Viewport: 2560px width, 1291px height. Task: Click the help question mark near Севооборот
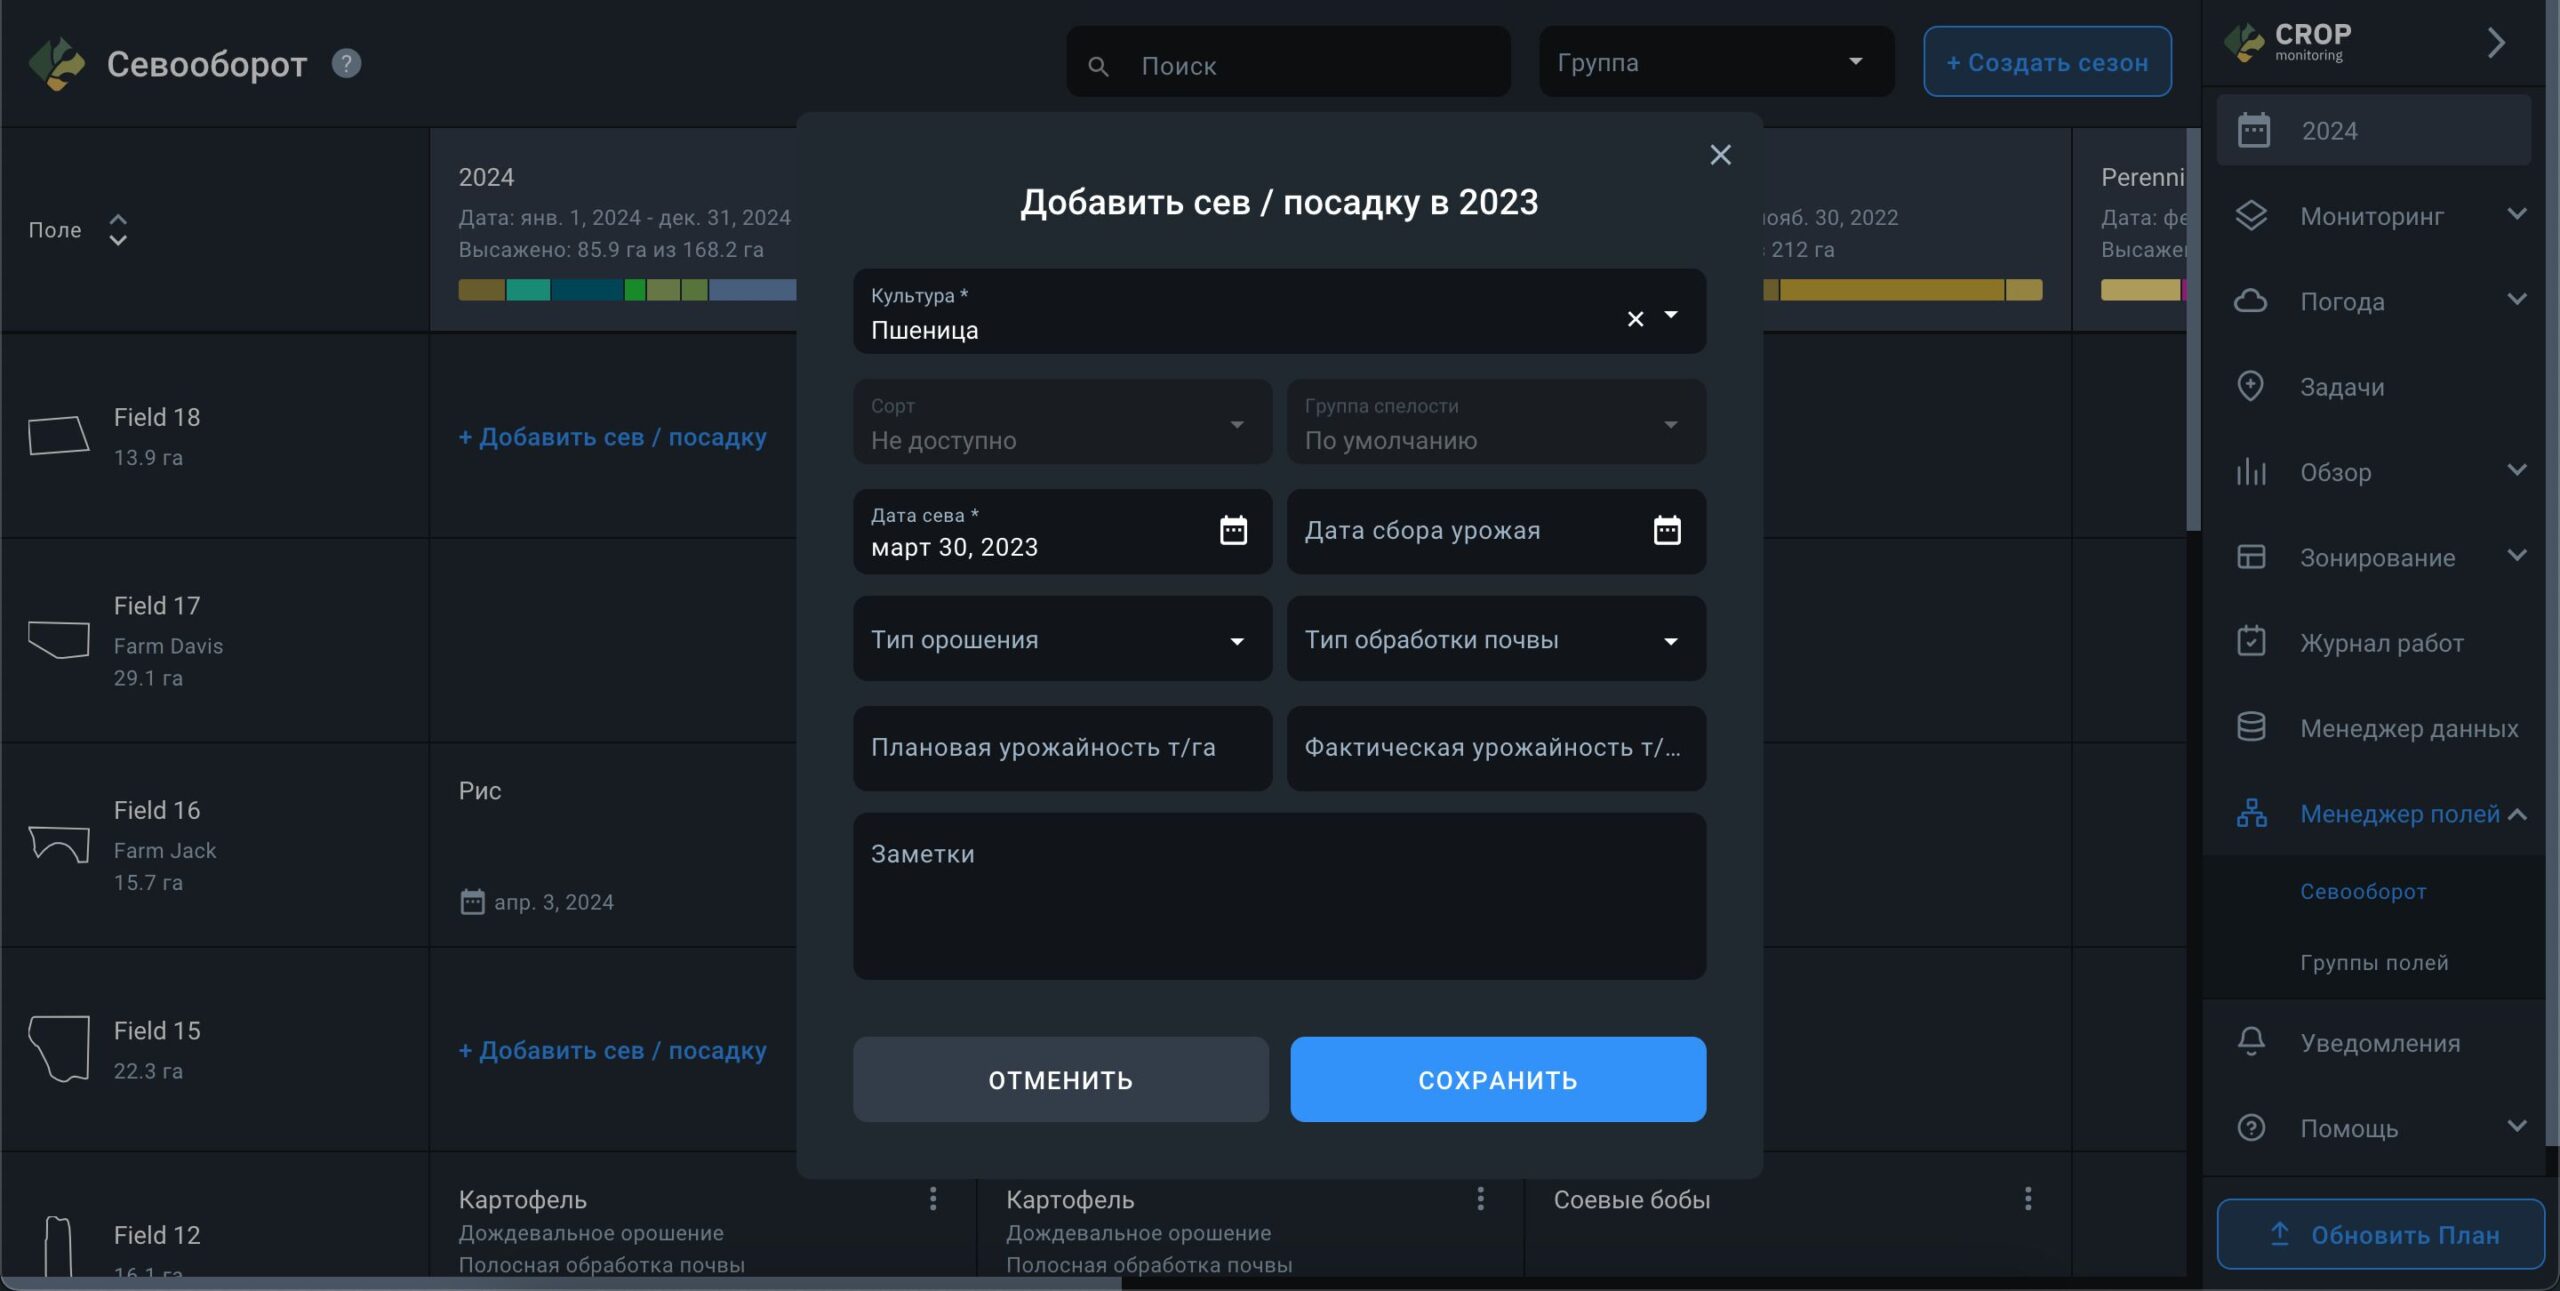pyautogui.click(x=346, y=64)
